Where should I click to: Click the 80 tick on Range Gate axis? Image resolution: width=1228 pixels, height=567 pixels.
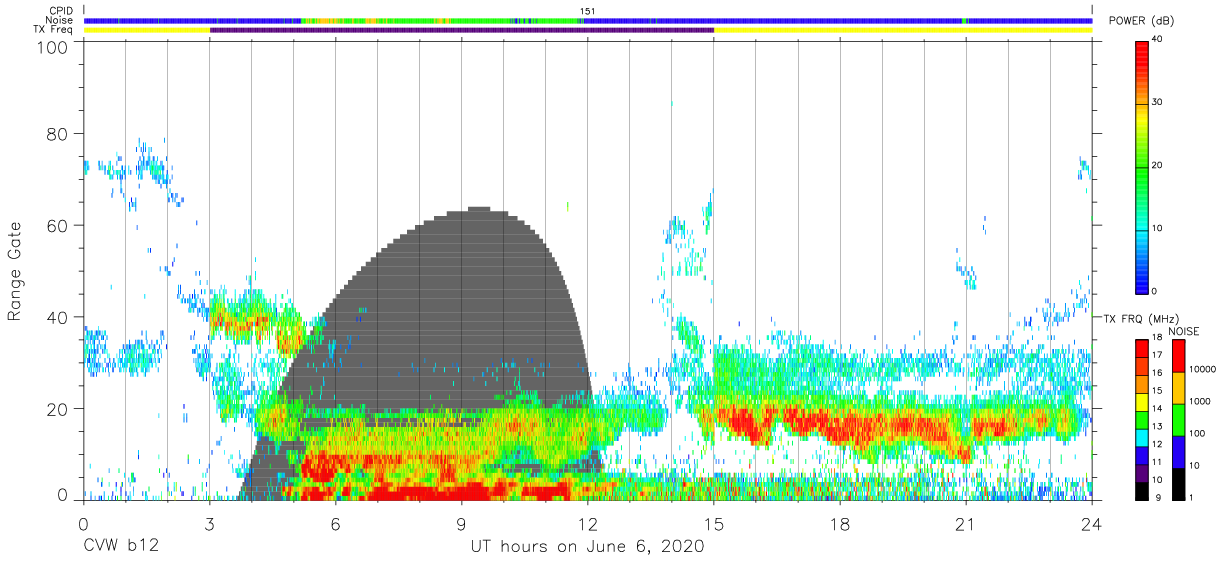click(58, 134)
